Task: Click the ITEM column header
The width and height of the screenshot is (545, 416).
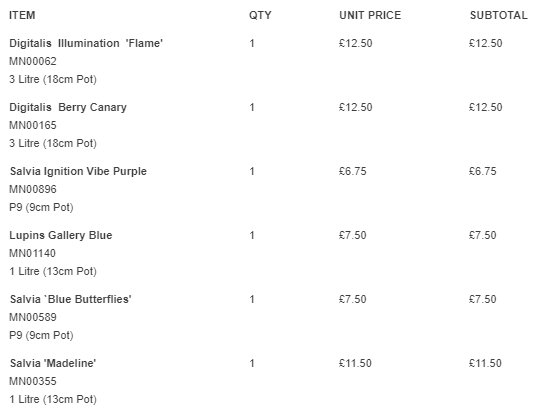Action: pyautogui.click(x=22, y=15)
